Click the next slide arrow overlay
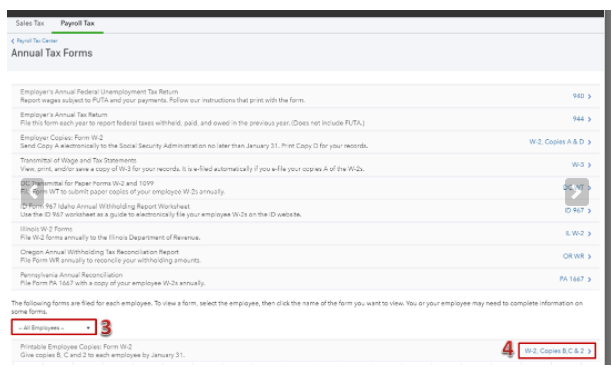This screenshot has width=612, height=369. (x=576, y=192)
